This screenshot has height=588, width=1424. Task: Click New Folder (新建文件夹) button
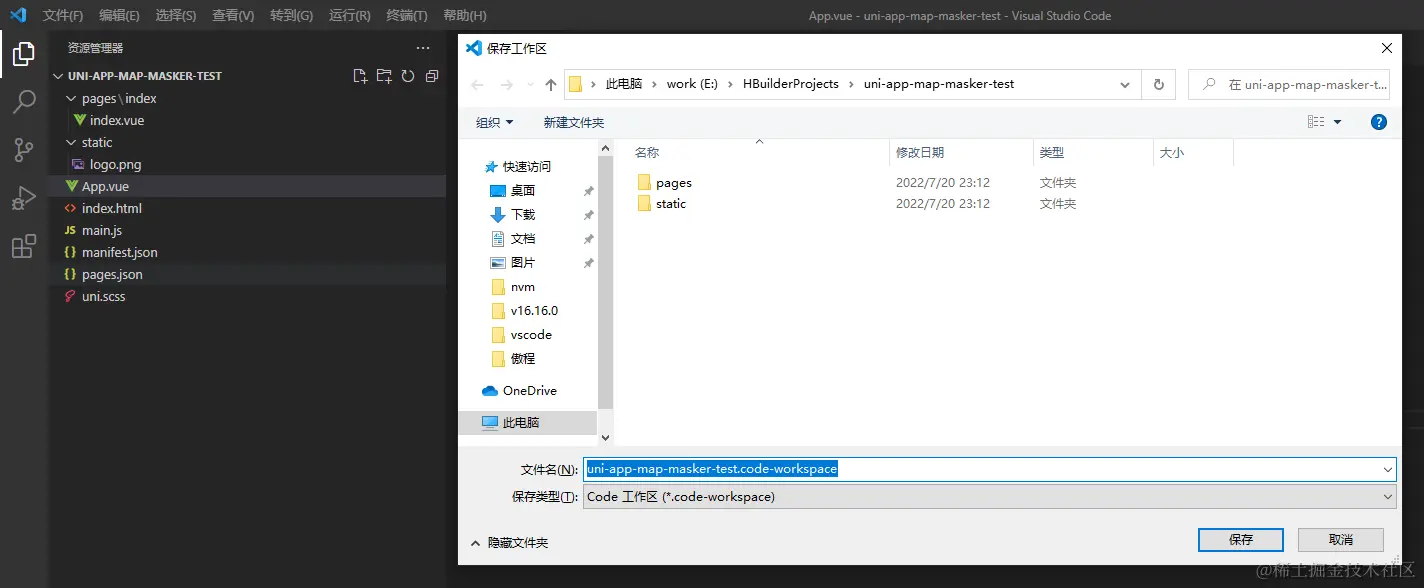[574, 122]
